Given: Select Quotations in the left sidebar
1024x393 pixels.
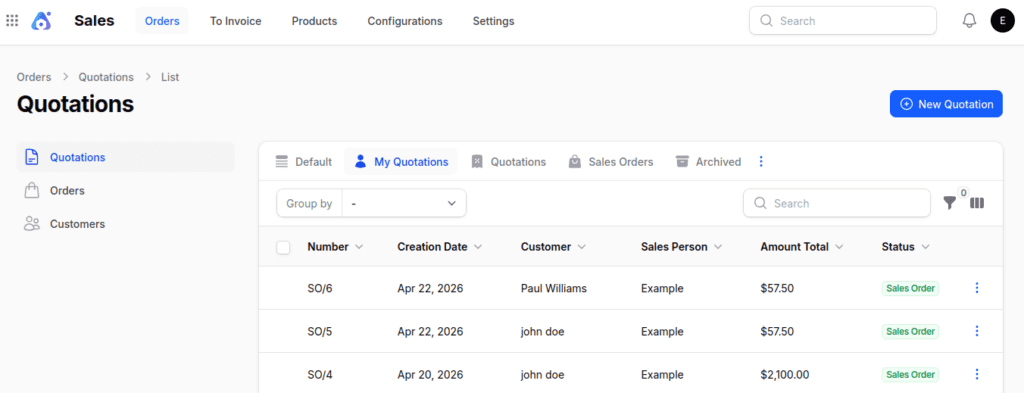Looking at the screenshot, I should coord(125,157).
